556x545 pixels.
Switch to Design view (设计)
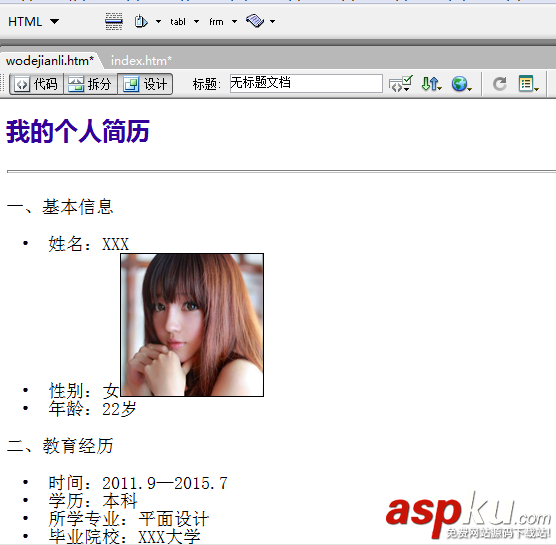[x=145, y=84]
